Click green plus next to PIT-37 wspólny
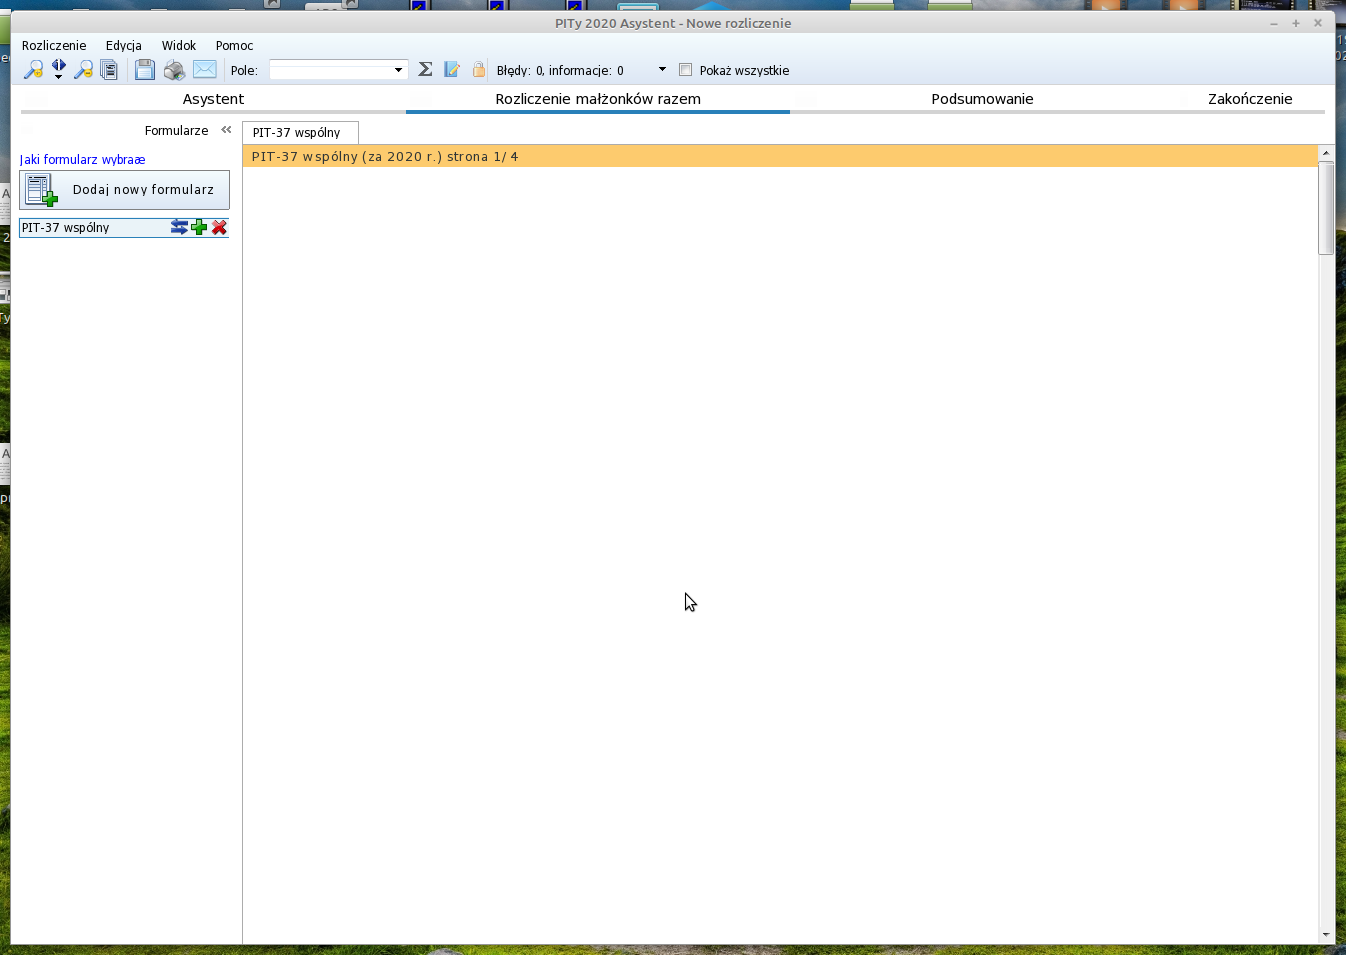The image size is (1346, 955). coord(199,228)
